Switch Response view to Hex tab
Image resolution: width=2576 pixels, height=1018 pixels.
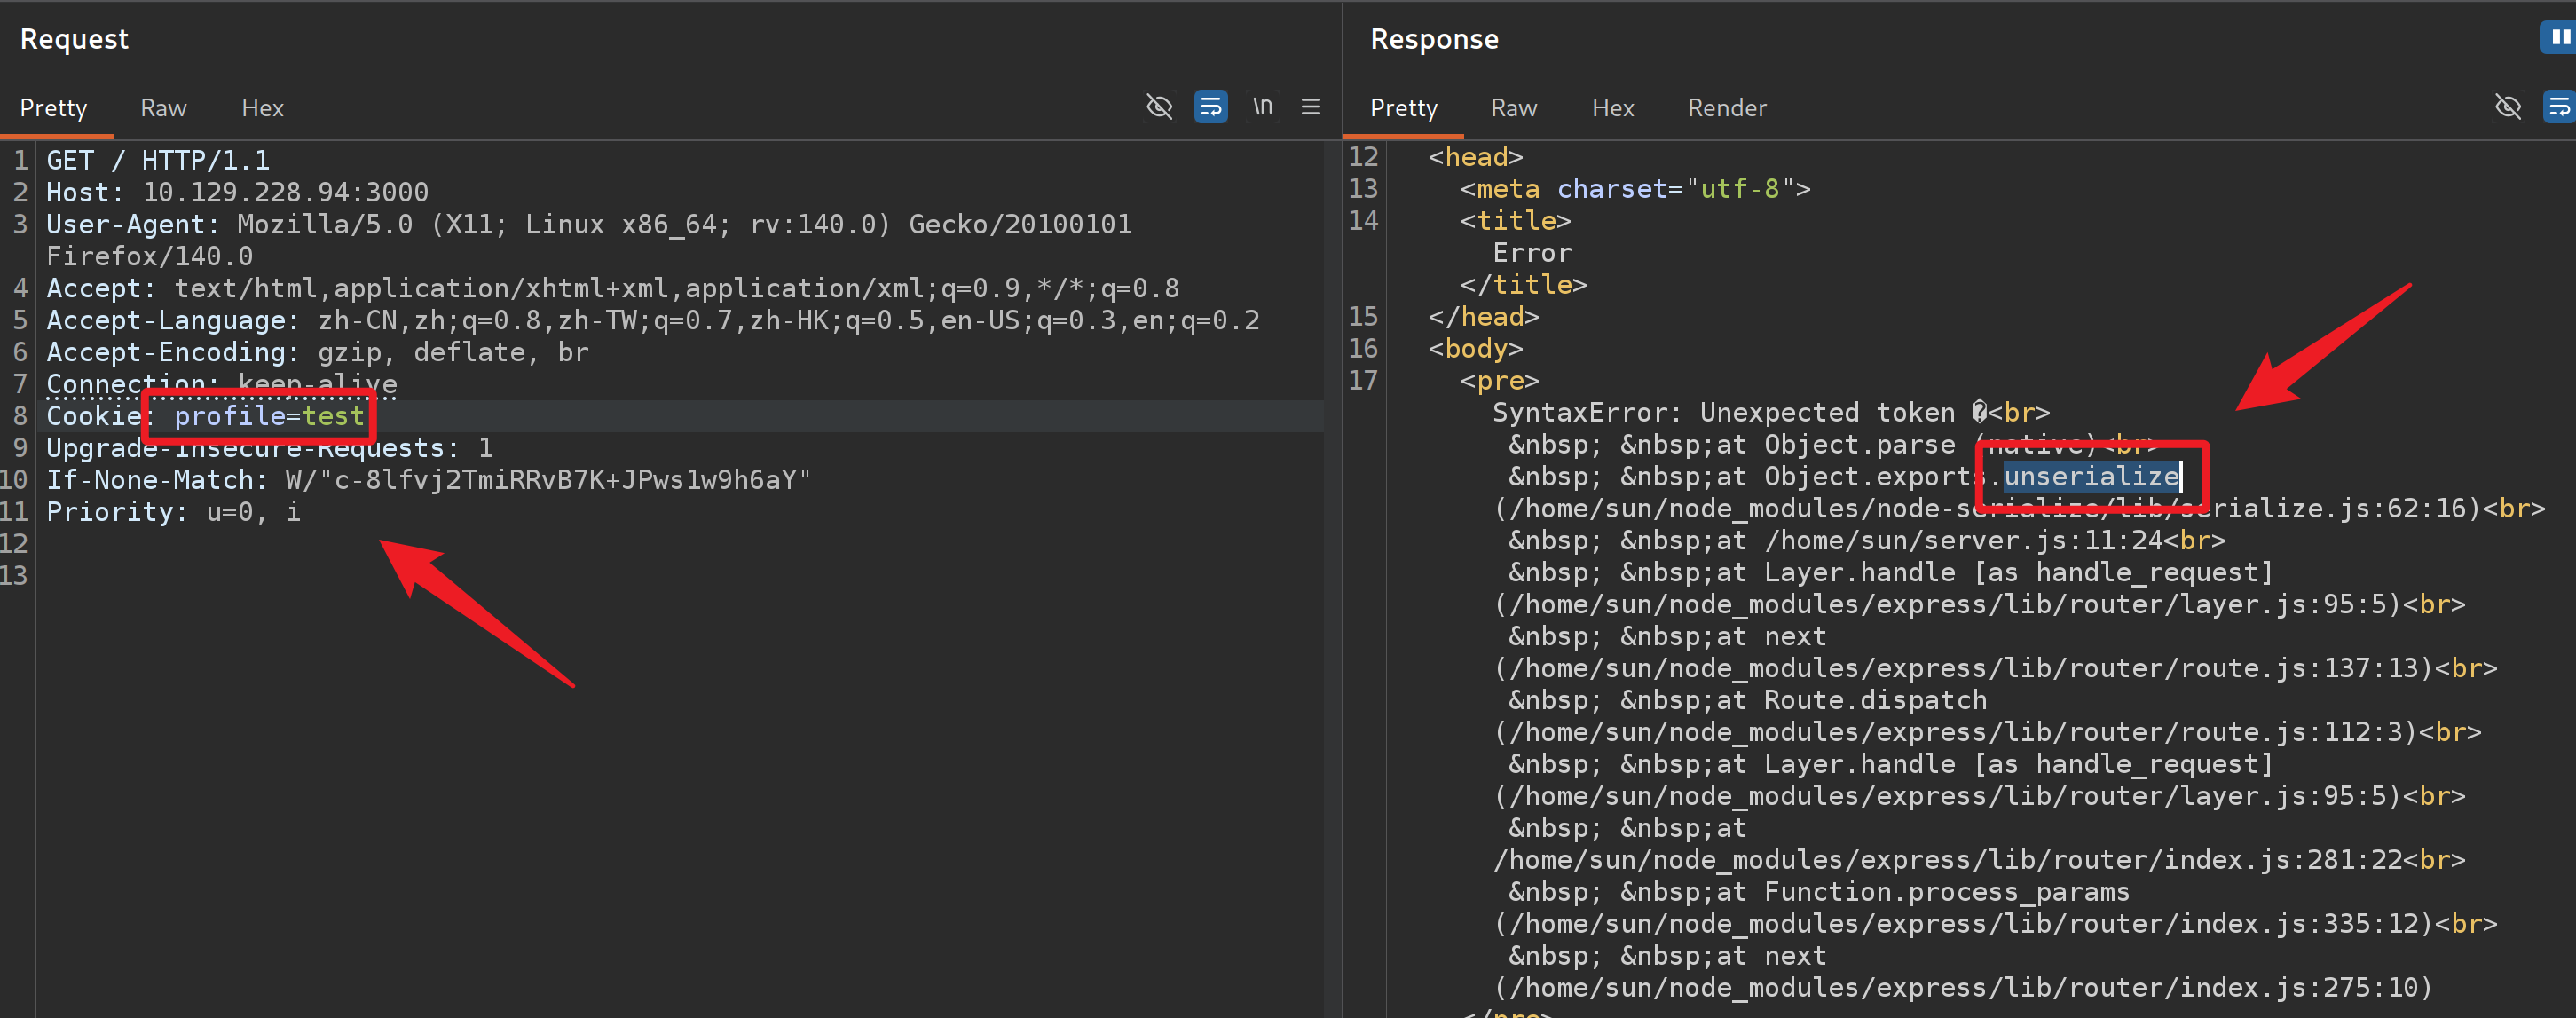pyautogui.click(x=1612, y=108)
